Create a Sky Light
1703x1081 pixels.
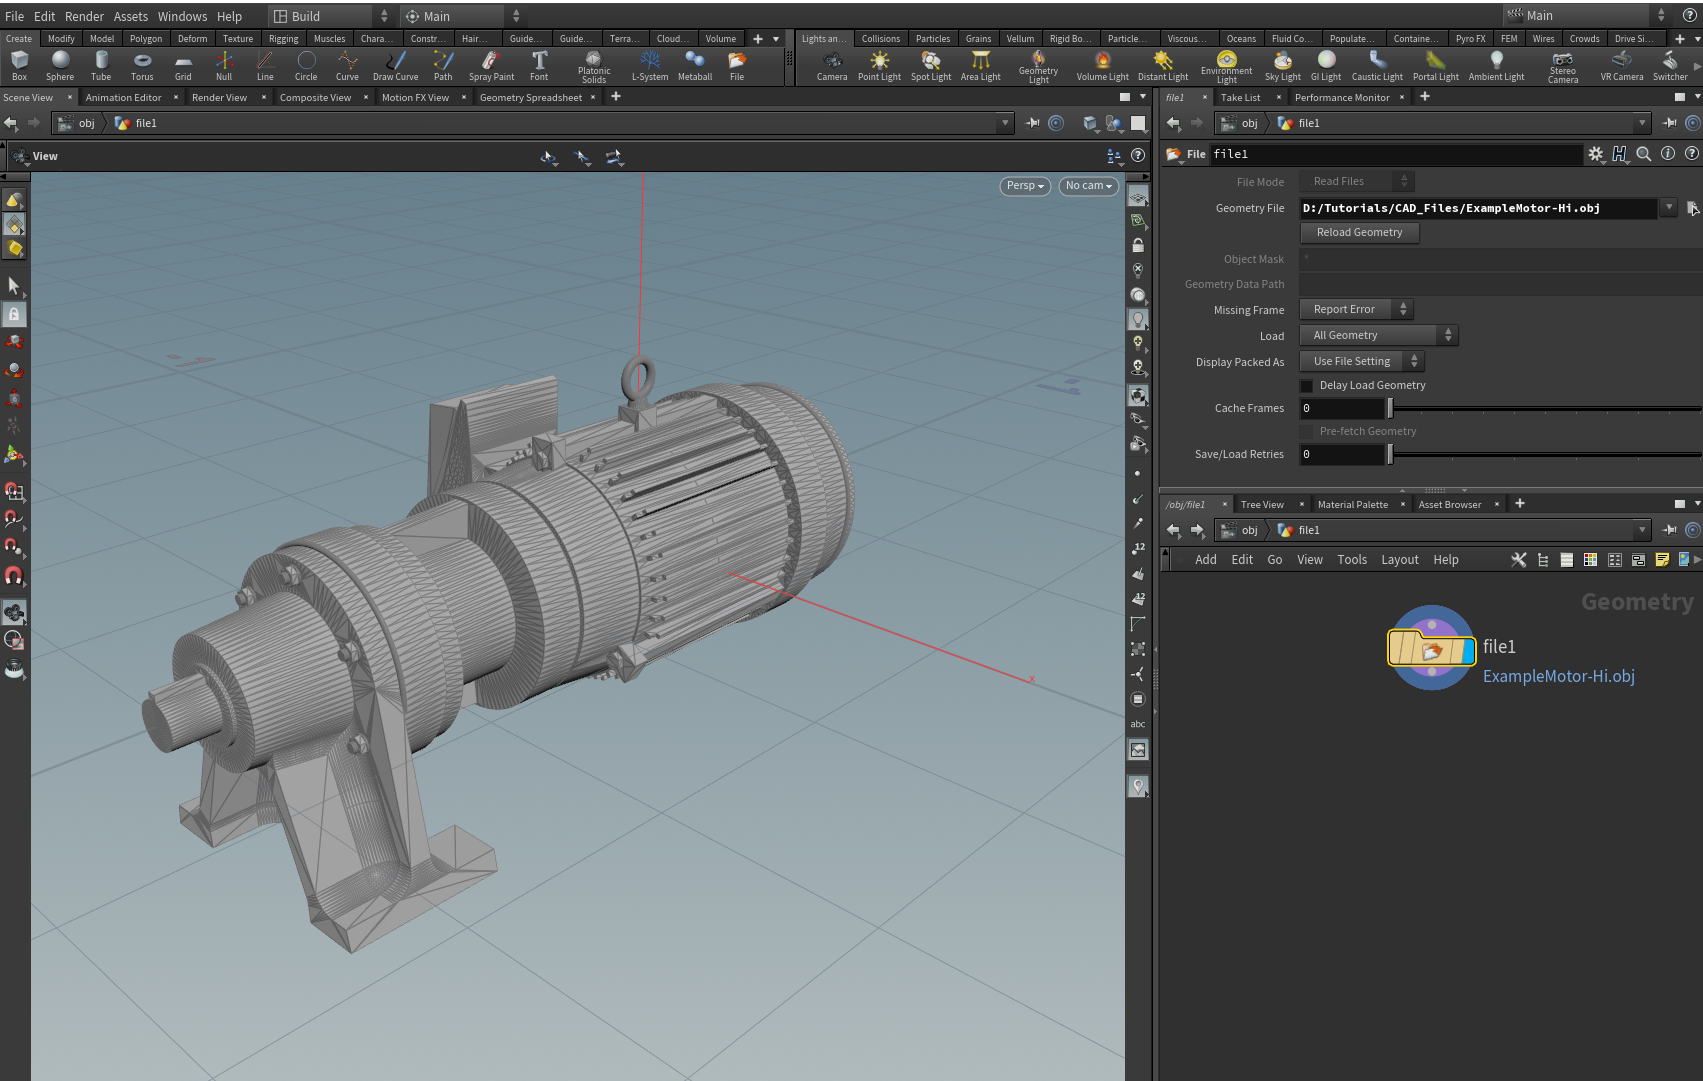click(x=1282, y=65)
